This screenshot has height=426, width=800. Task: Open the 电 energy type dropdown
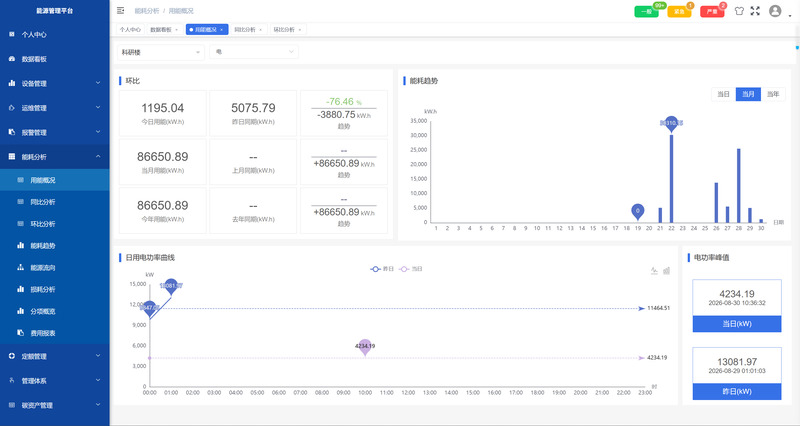click(254, 52)
